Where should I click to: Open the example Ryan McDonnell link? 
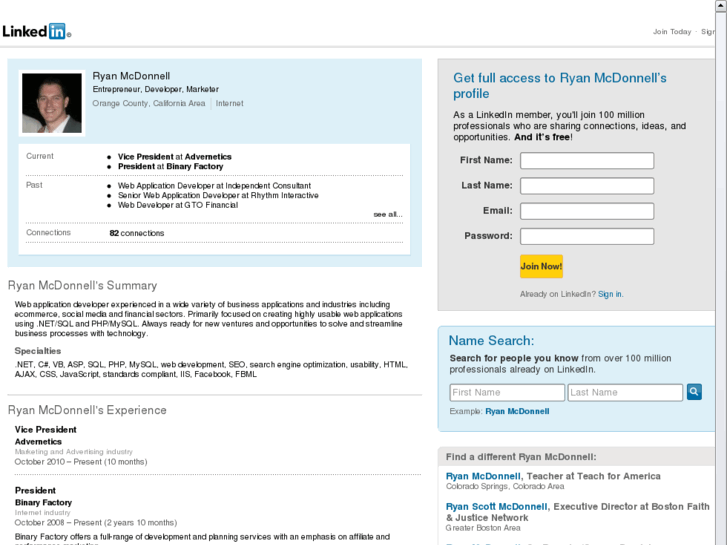coord(517,411)
